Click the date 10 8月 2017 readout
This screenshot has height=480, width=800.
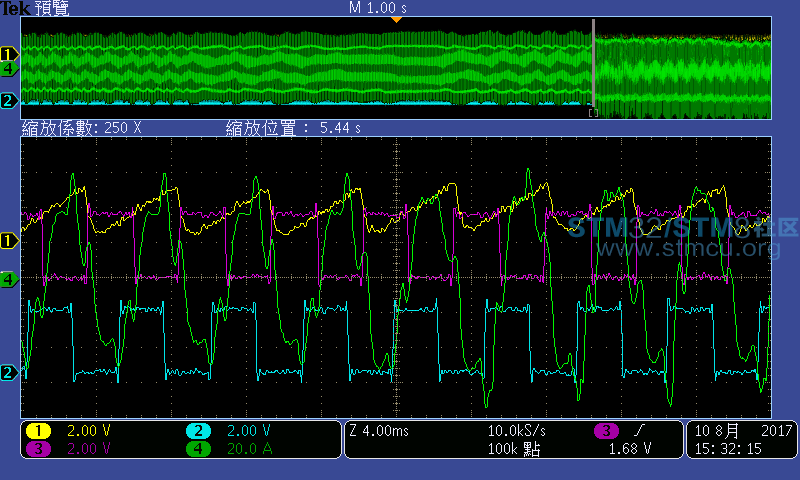(743, 431)
